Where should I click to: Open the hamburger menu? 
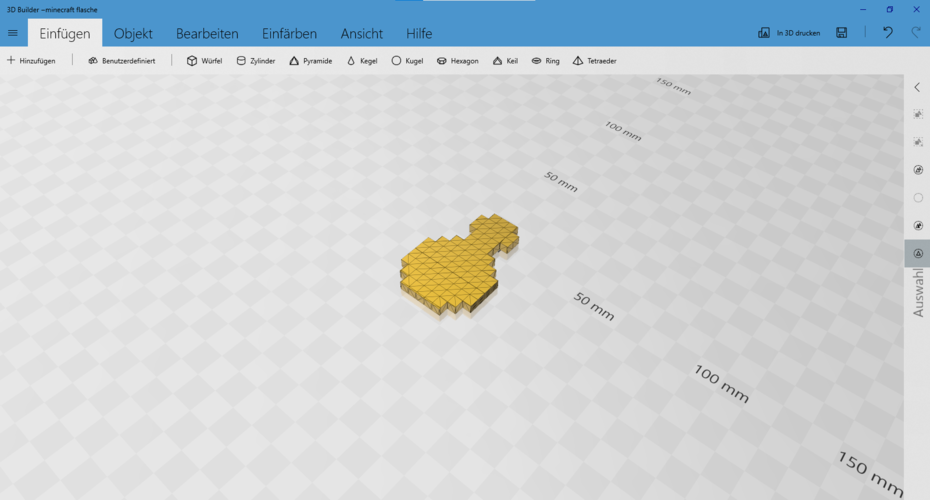(x=12, y=33)
